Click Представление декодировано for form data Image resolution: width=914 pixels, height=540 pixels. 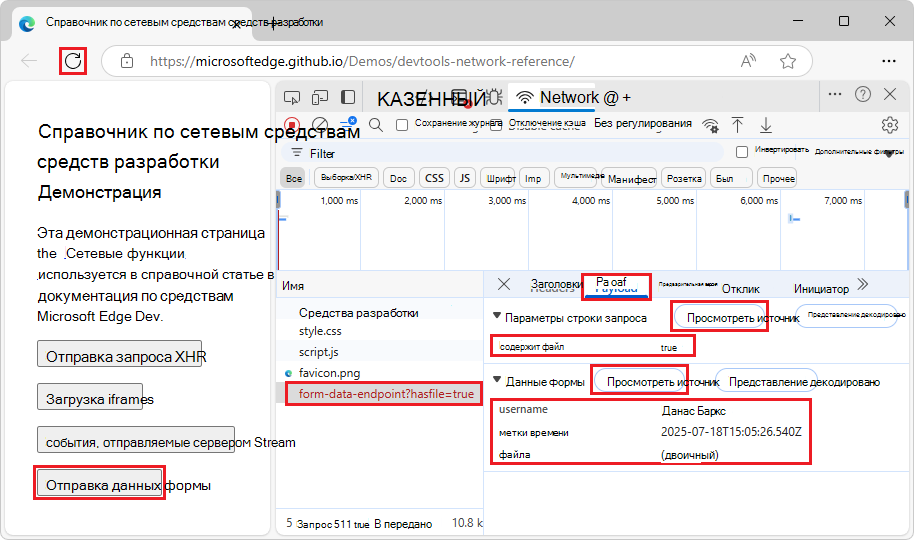[x=765, y=381]
